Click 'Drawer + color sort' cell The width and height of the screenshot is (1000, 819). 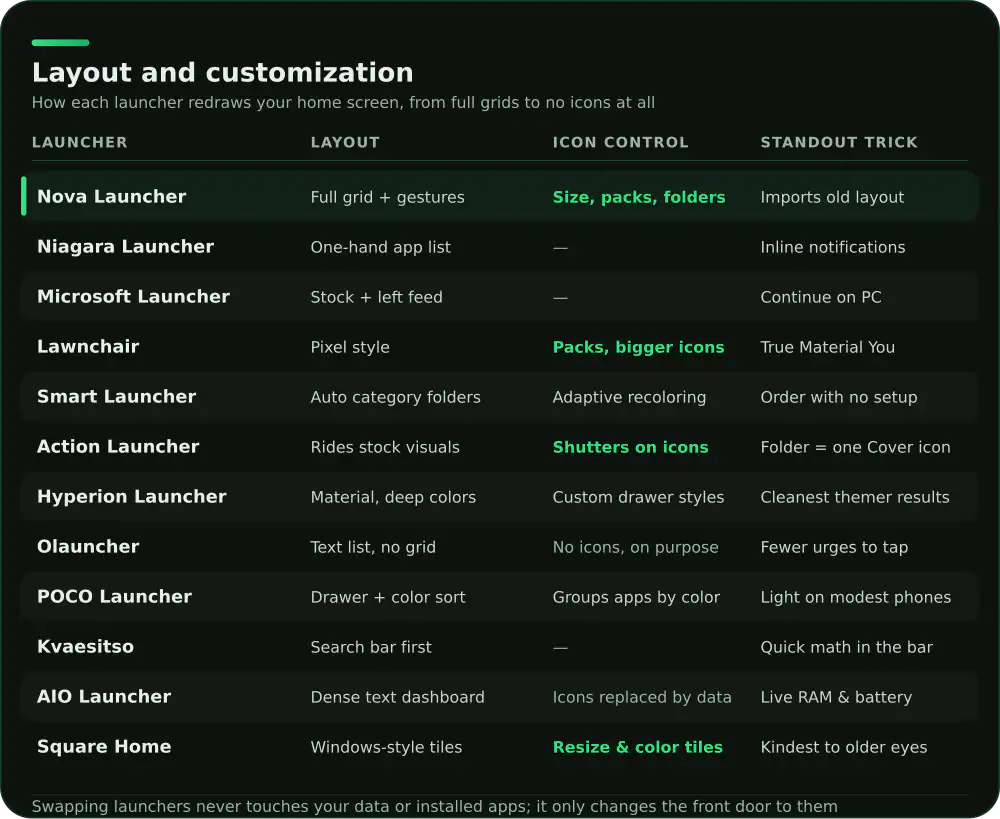click(x=388, y=598)
